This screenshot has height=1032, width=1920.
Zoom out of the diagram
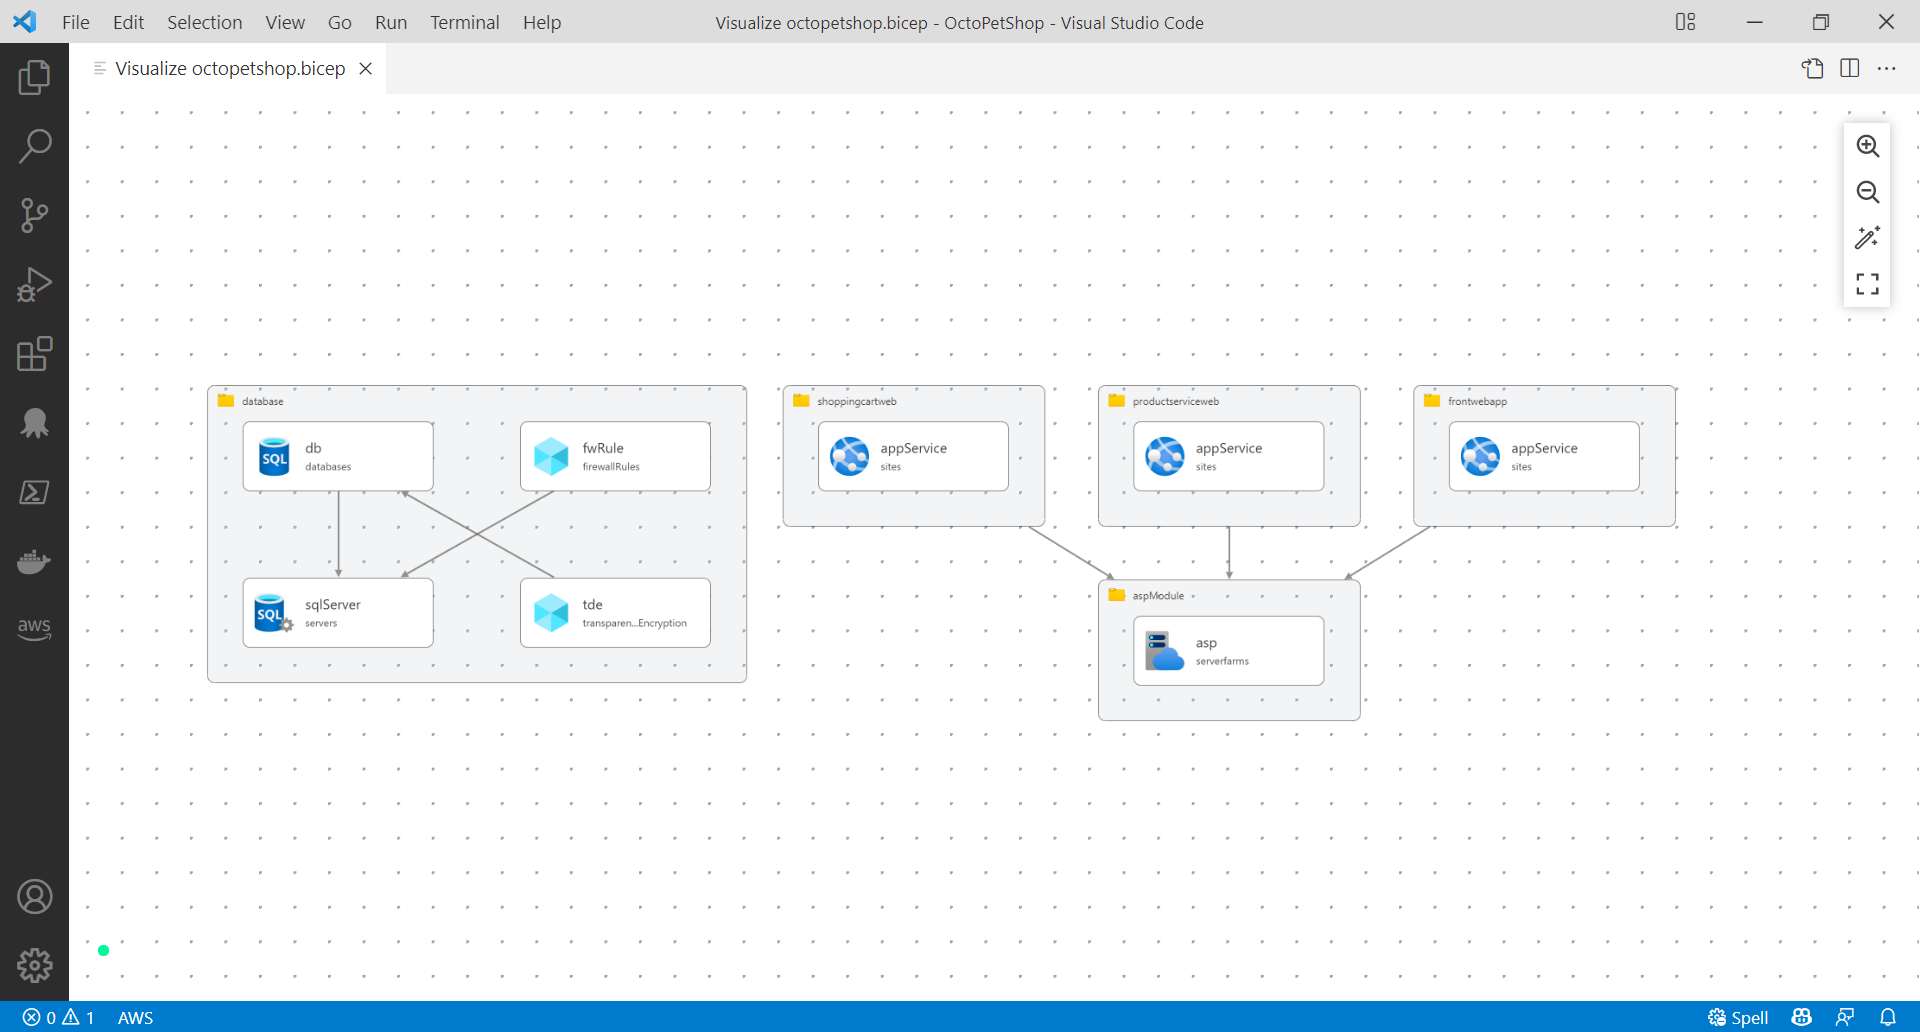(x=1868, y=192)
